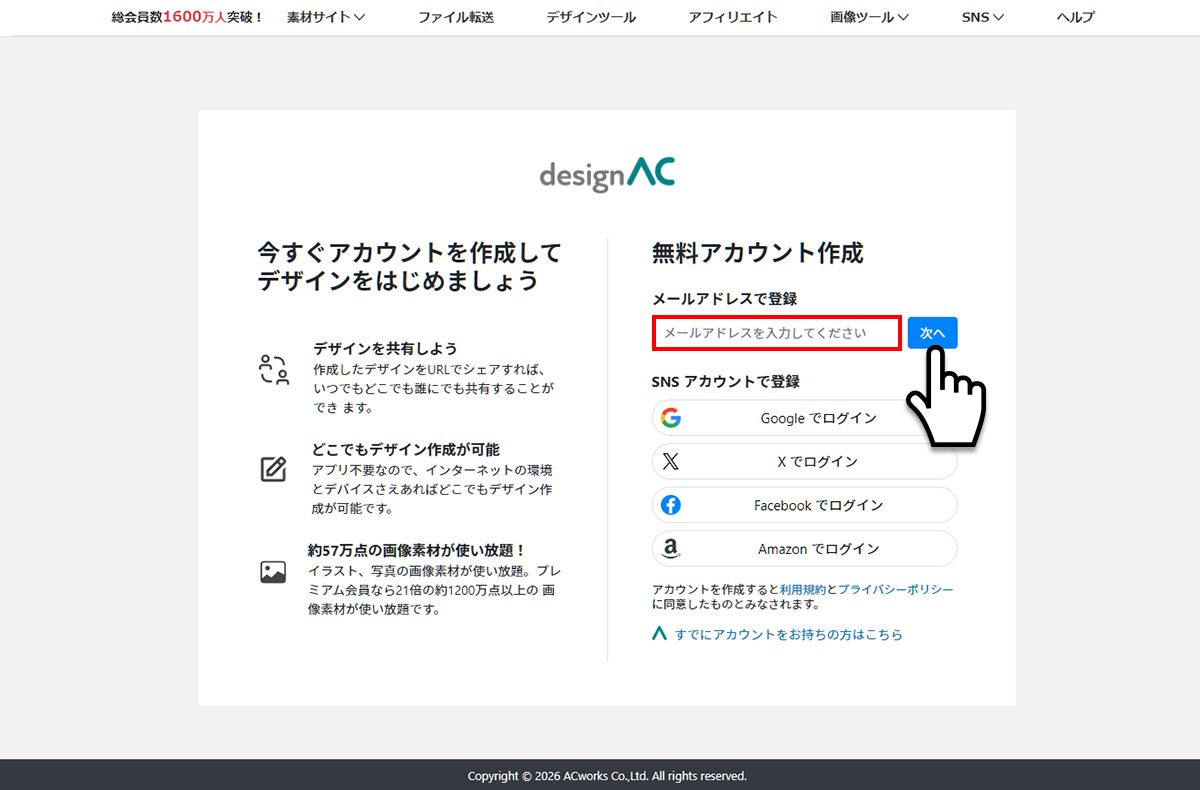Focus the メールアドレス input field
Image resolution: width=1200 pixels, height=790 pixels.
pos(778,333)
